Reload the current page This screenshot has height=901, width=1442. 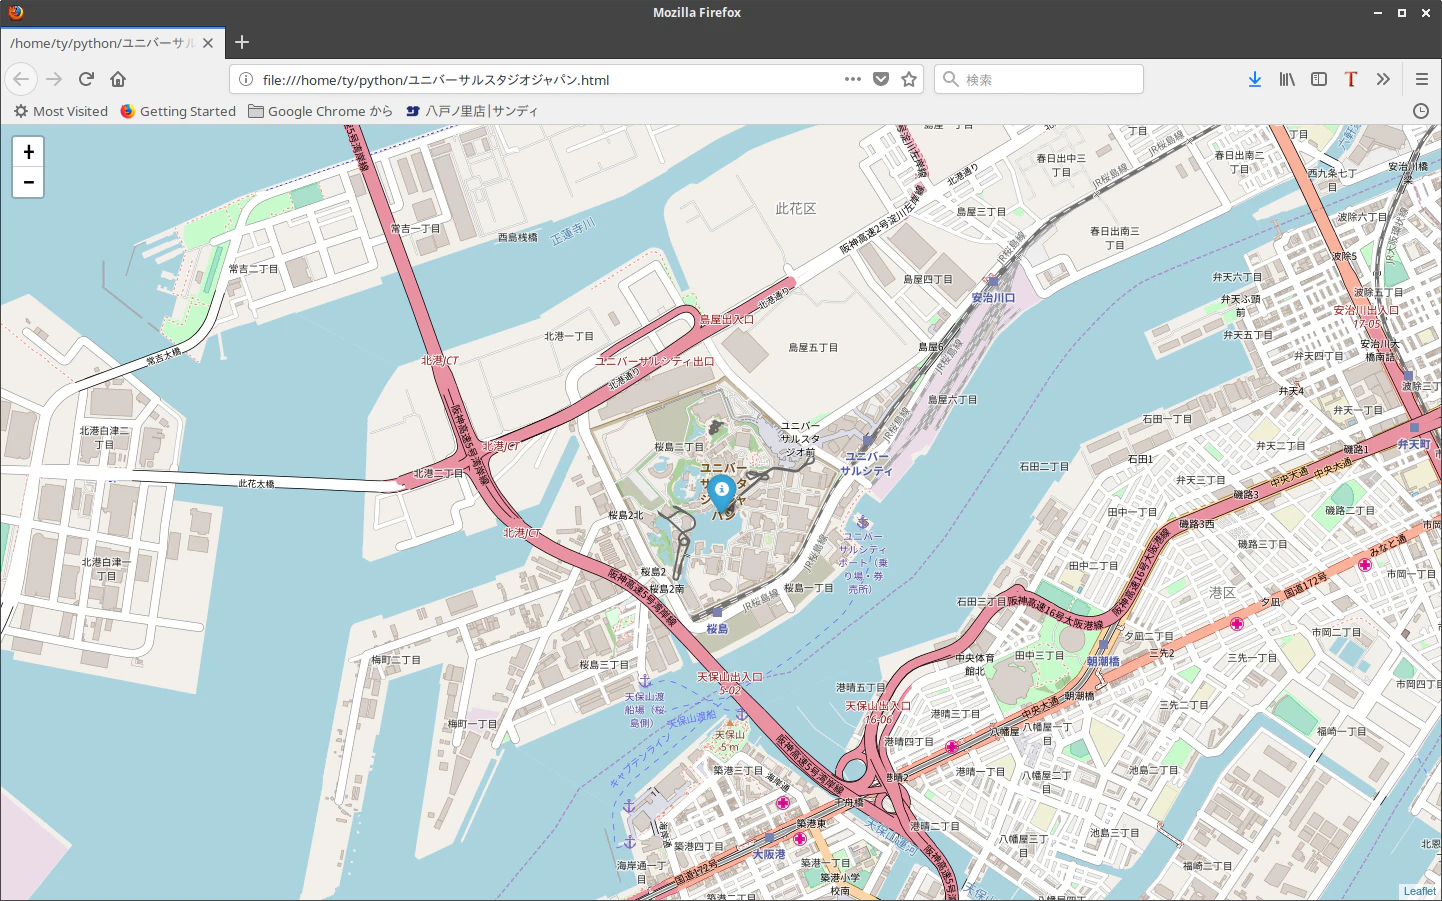coord(86,79)
